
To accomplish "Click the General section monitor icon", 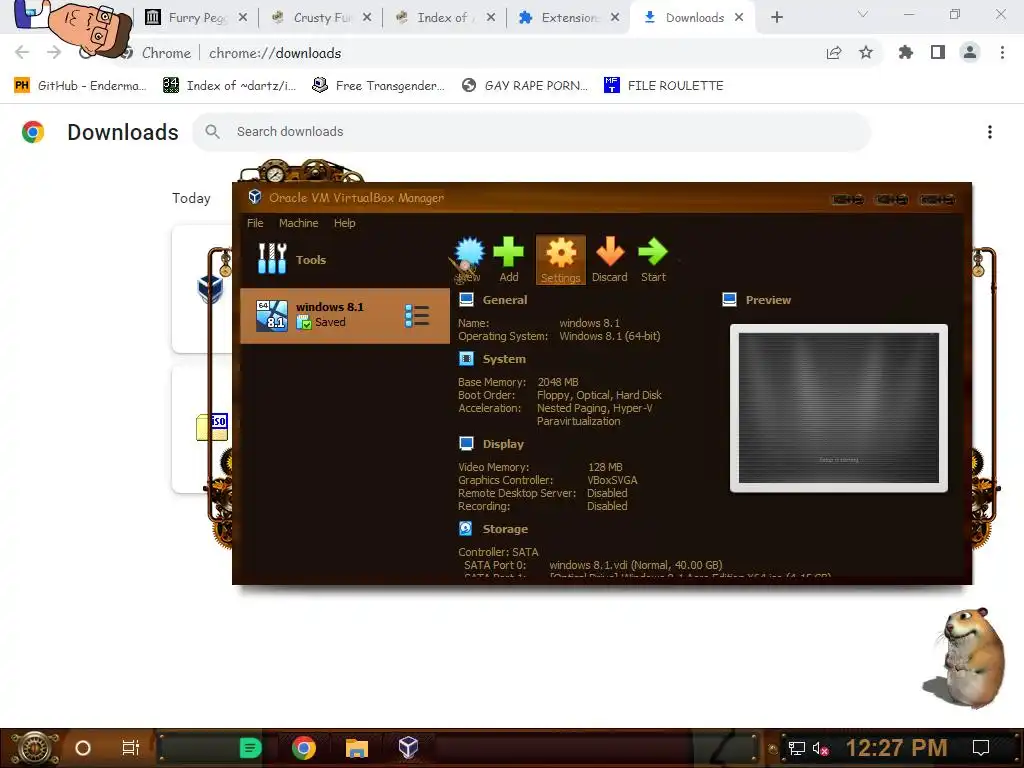I will pyautogui.click(x=466, y=300).
